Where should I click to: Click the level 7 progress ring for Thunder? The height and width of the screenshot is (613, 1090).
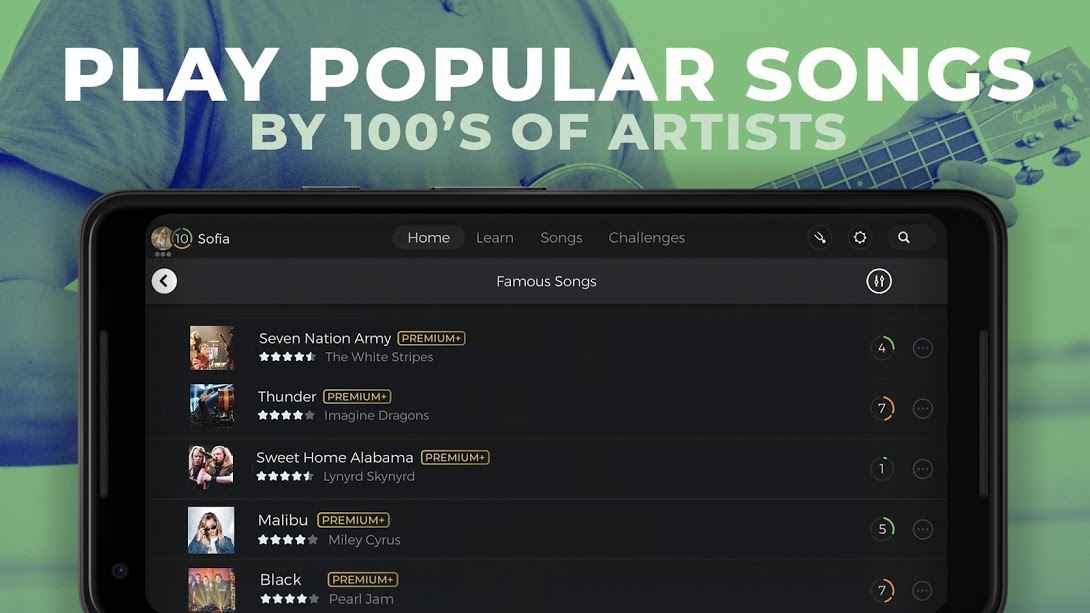coord(882,409)
